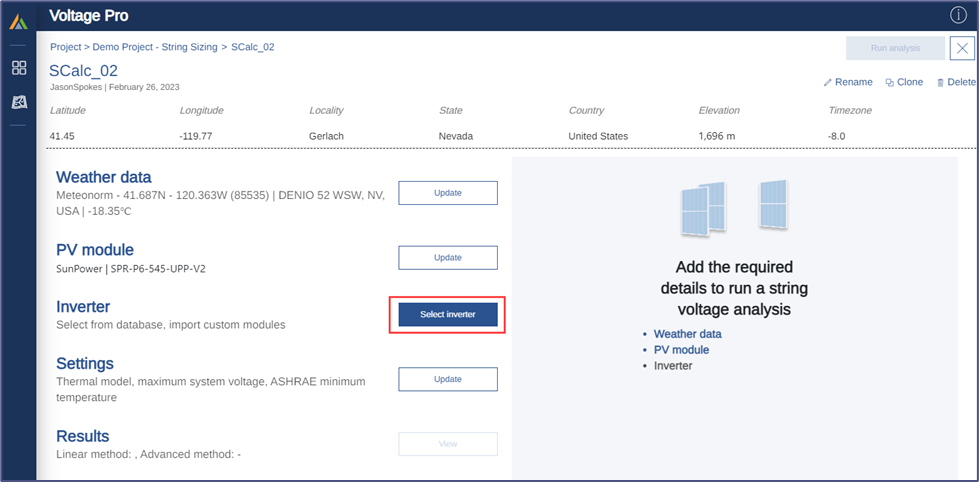Viewport: 979px width, 482px height.
Task: Click the Locality value Gerlach
Action: [x=327, y=136]
